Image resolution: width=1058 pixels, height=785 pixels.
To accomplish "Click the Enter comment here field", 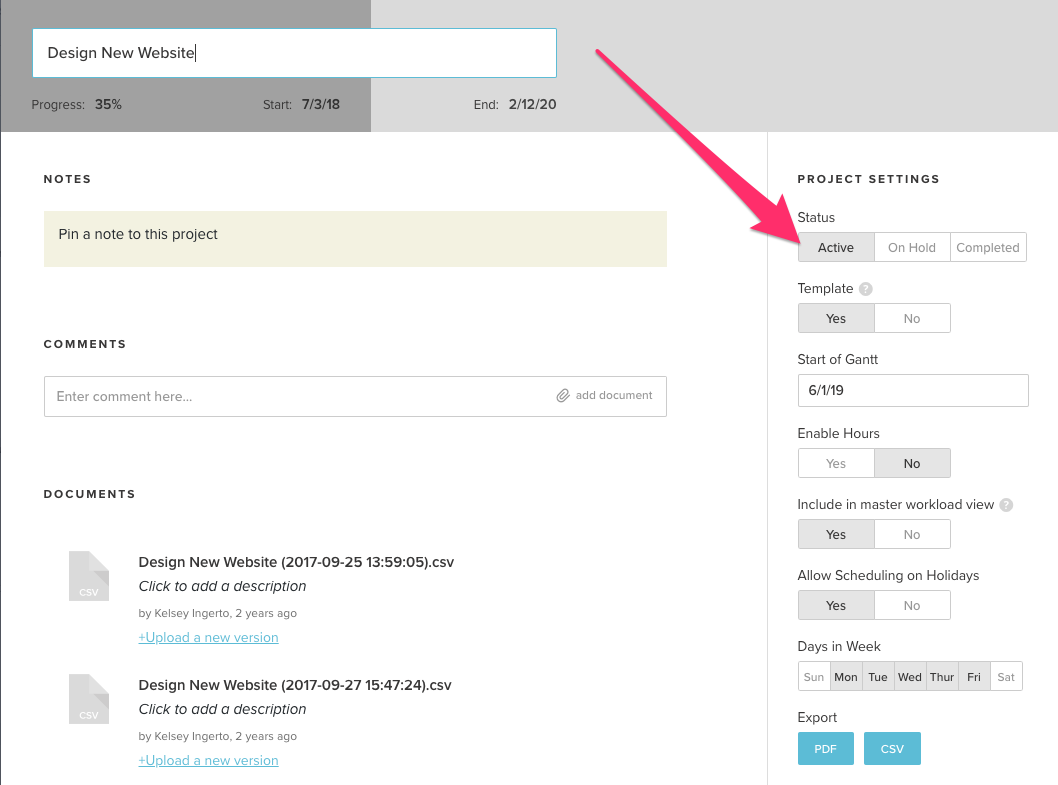I will coord(355,396).
